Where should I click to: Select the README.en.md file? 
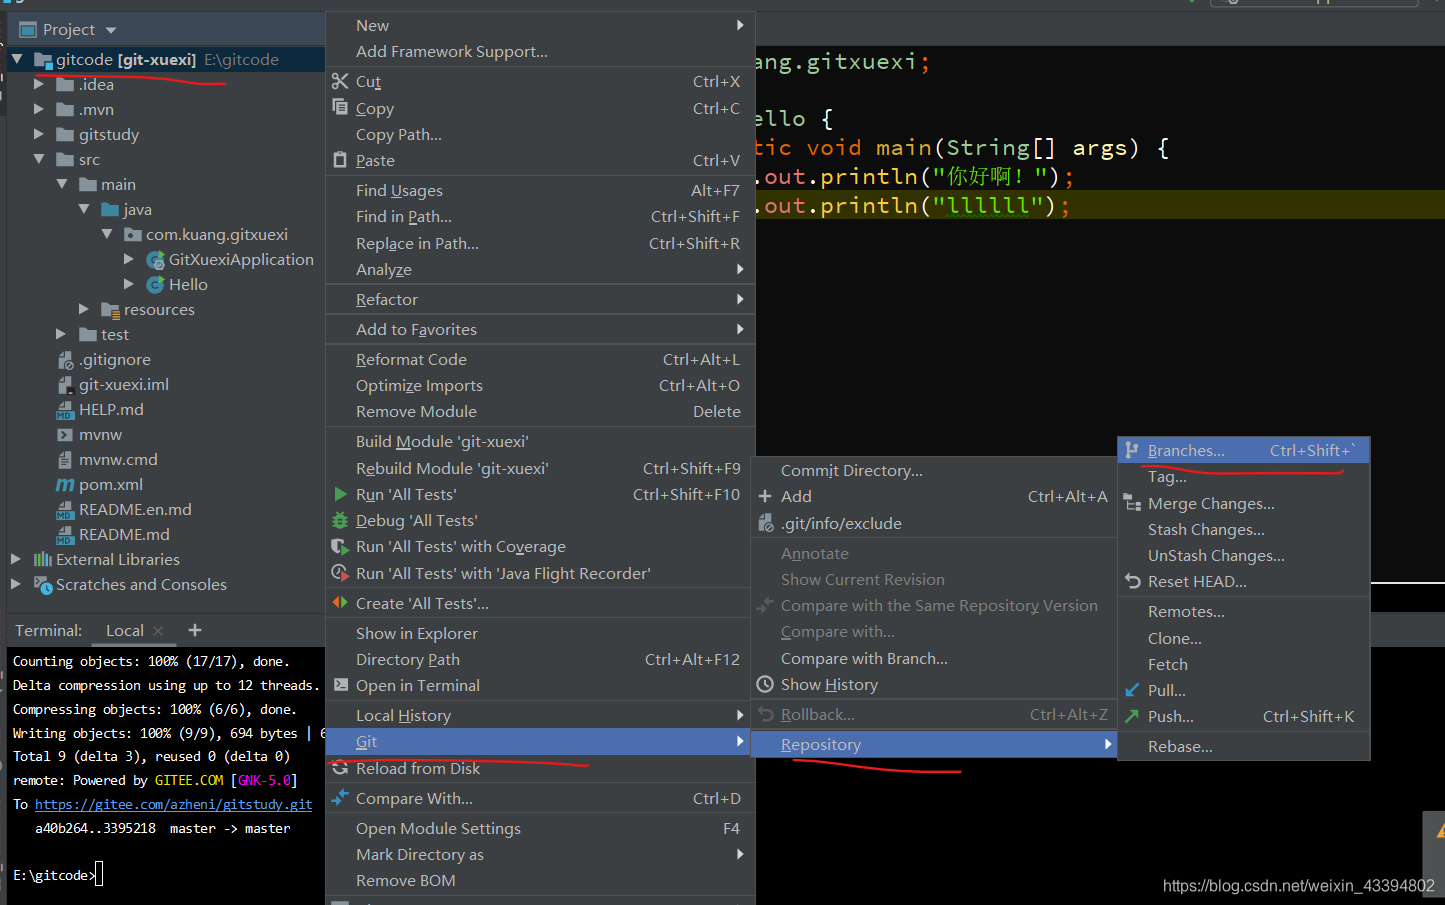135,509
